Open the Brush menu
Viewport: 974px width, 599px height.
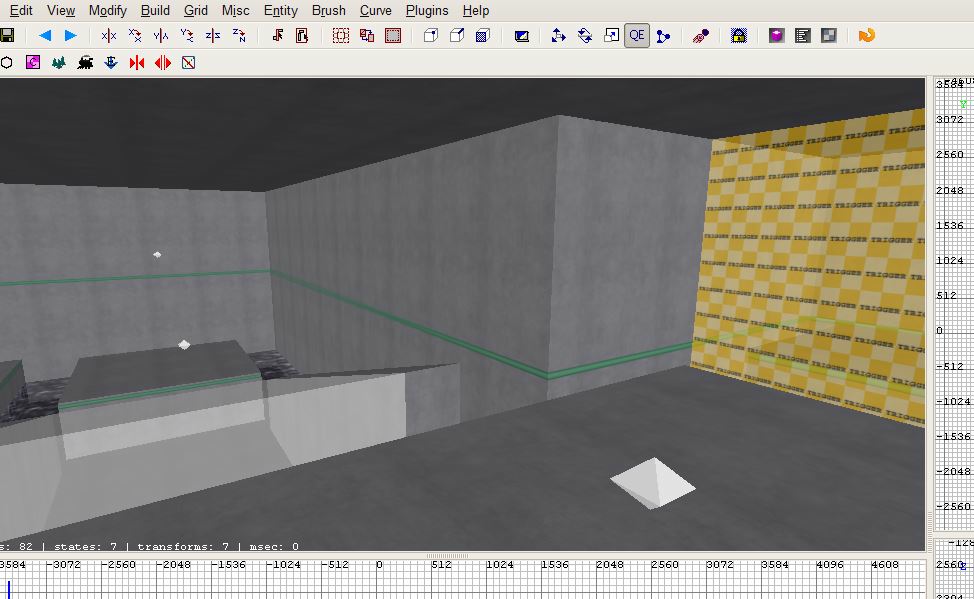pos(328,10)
